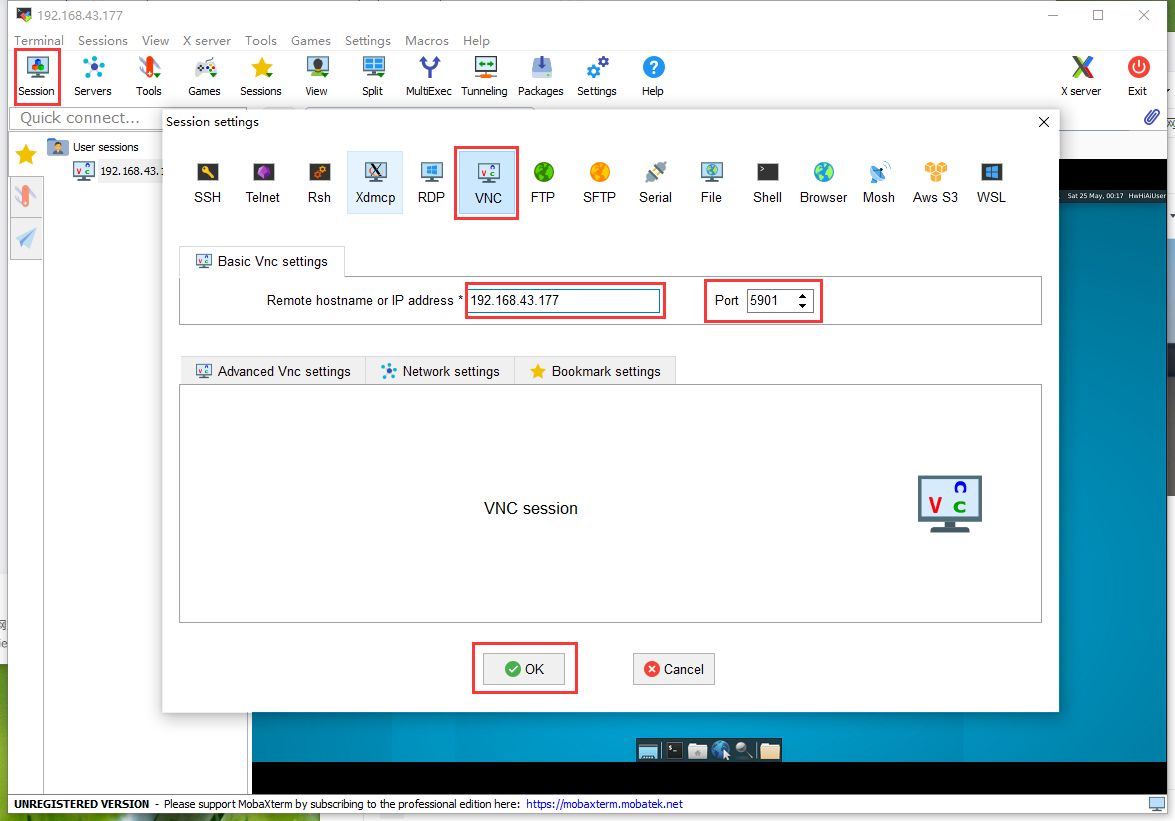The height and width of the screenshot is (821, 1175).
Task: Click the paper plane sidebar icon
Action: 26,238
